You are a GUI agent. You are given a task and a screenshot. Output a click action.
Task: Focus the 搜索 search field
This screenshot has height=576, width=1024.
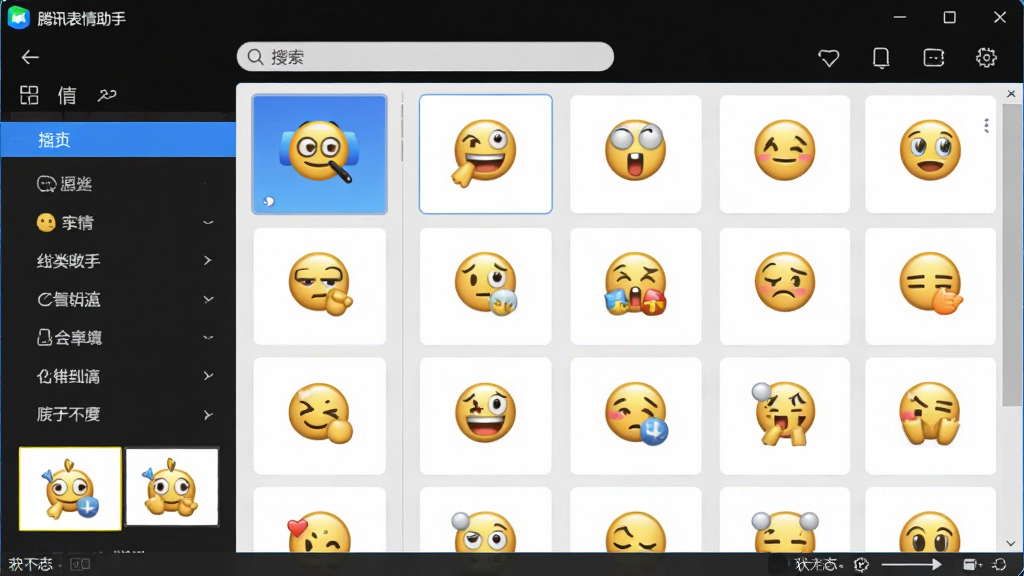tap(425, 57)
